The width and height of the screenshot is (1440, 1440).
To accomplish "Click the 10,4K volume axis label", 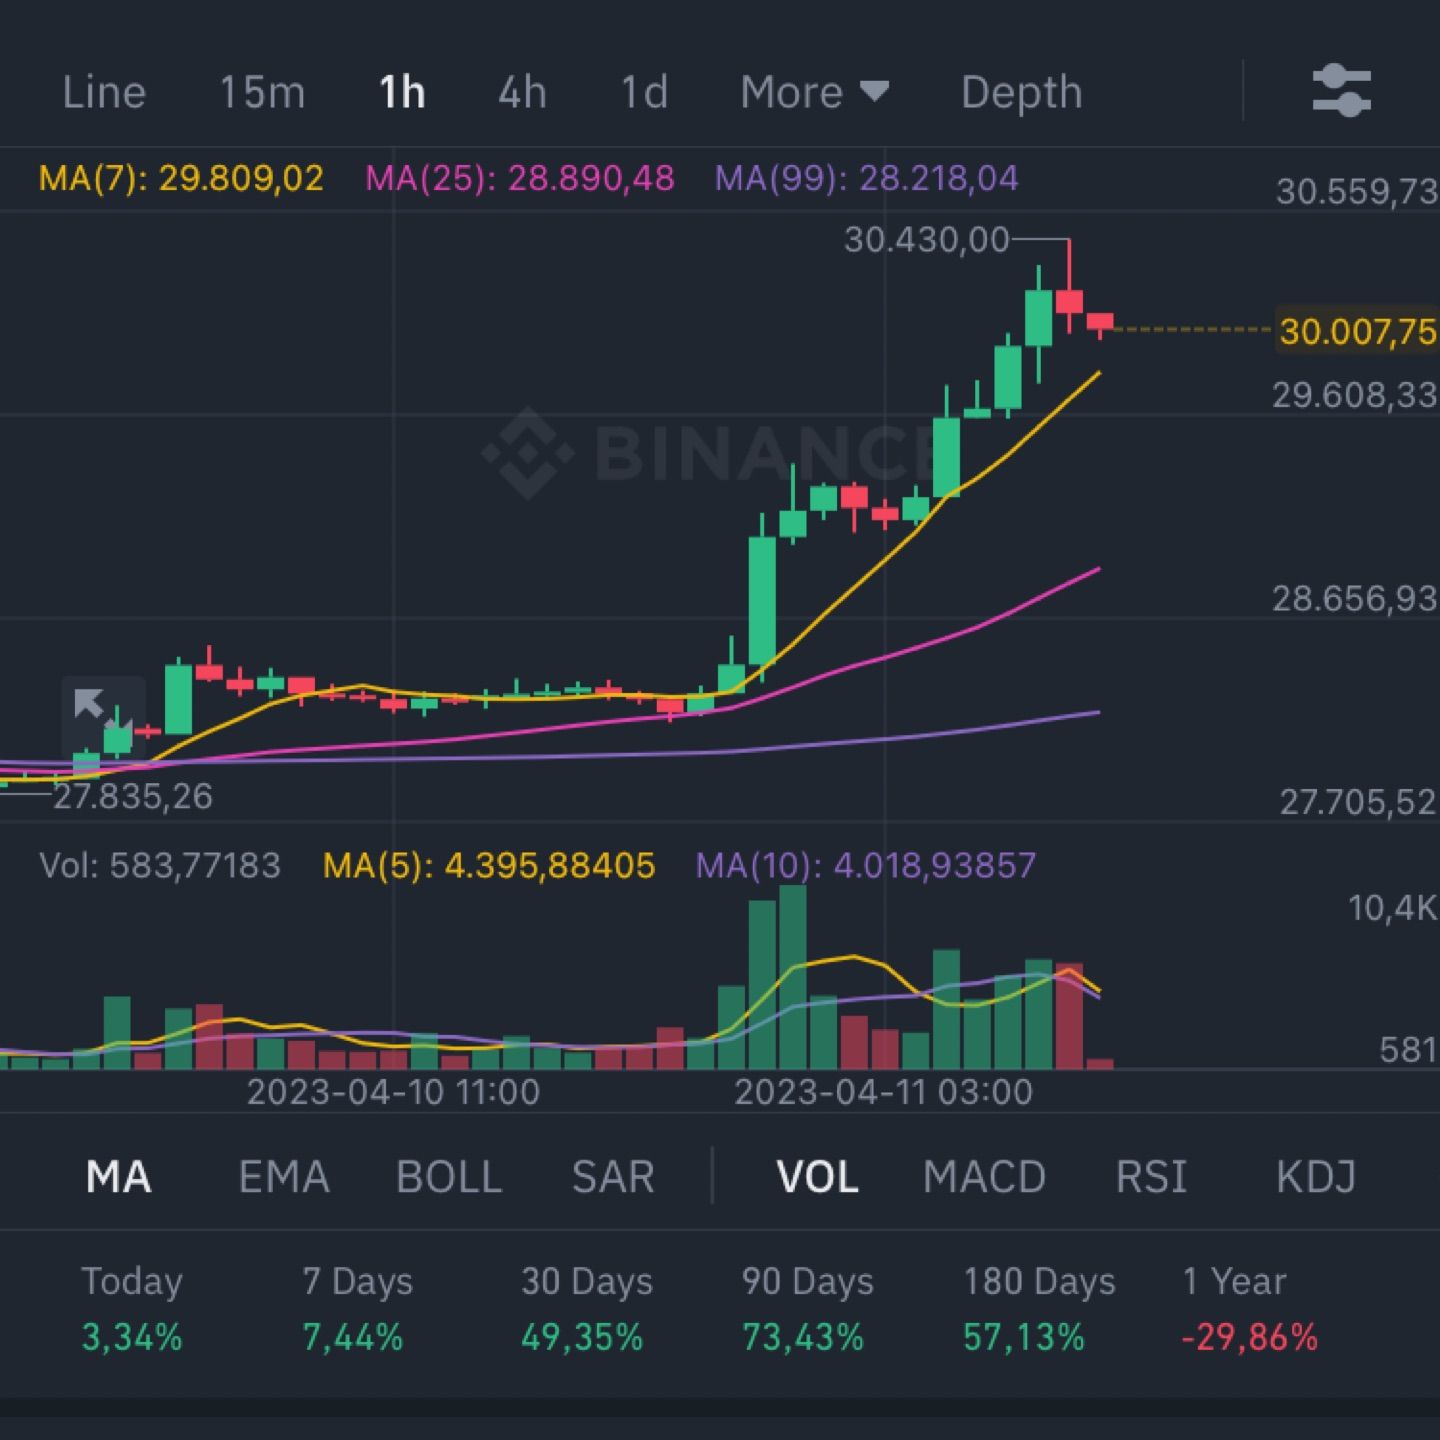I will click(1392, 907).
